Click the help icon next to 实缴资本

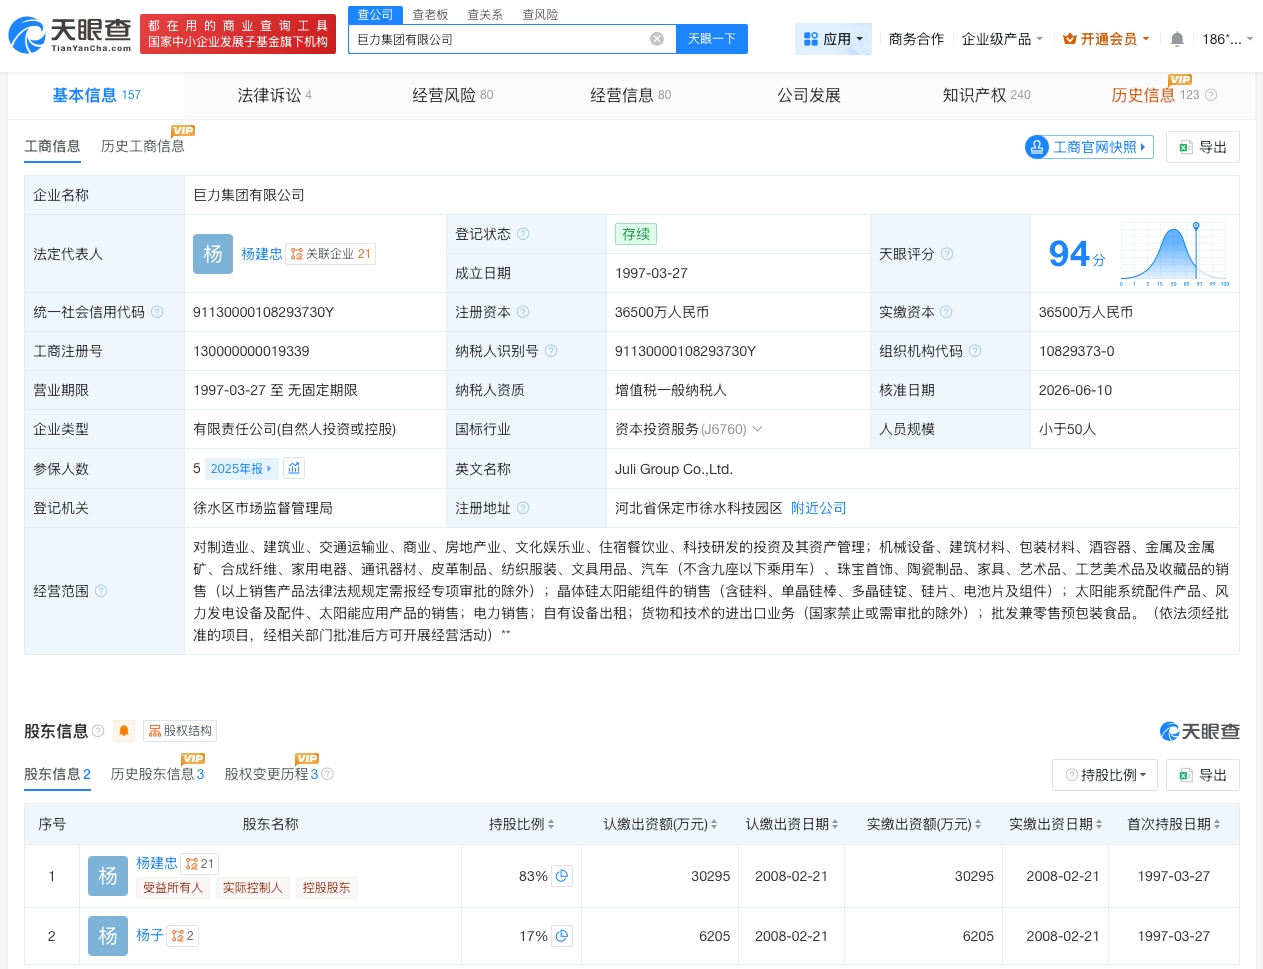pyautogui.click(x=946, y=312)
